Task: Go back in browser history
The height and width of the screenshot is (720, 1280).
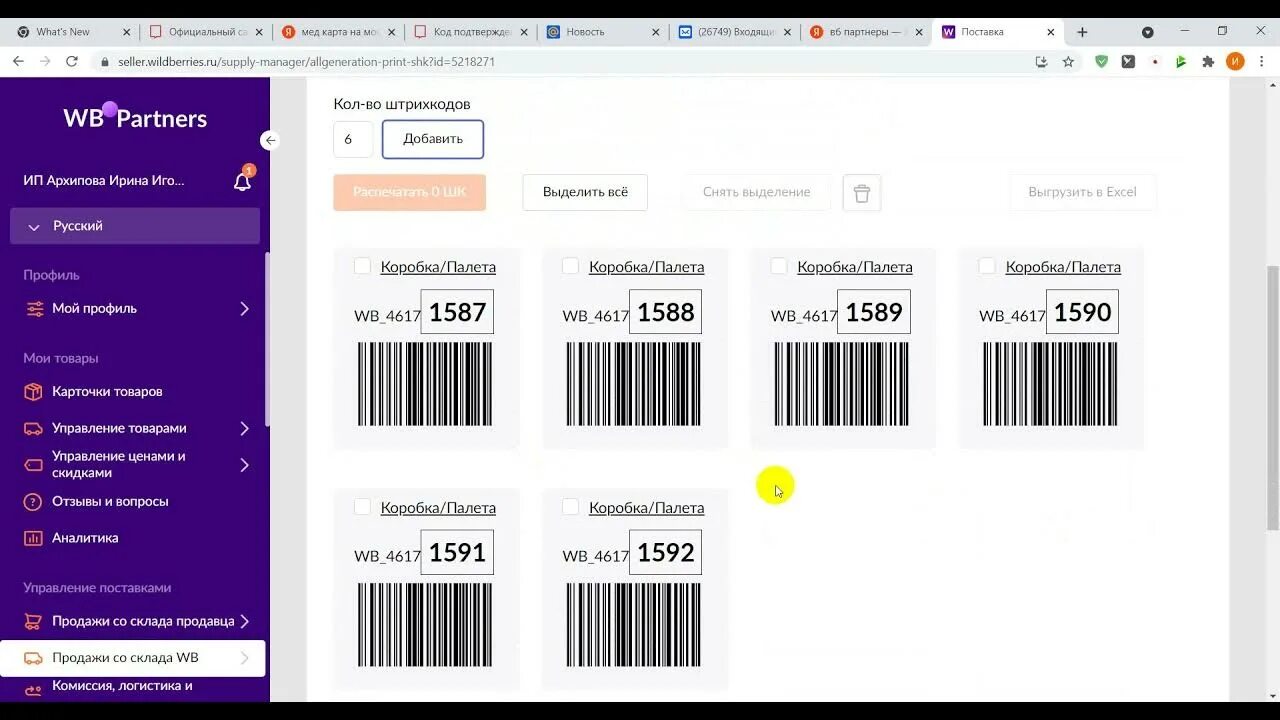Action: click(18, 61)
